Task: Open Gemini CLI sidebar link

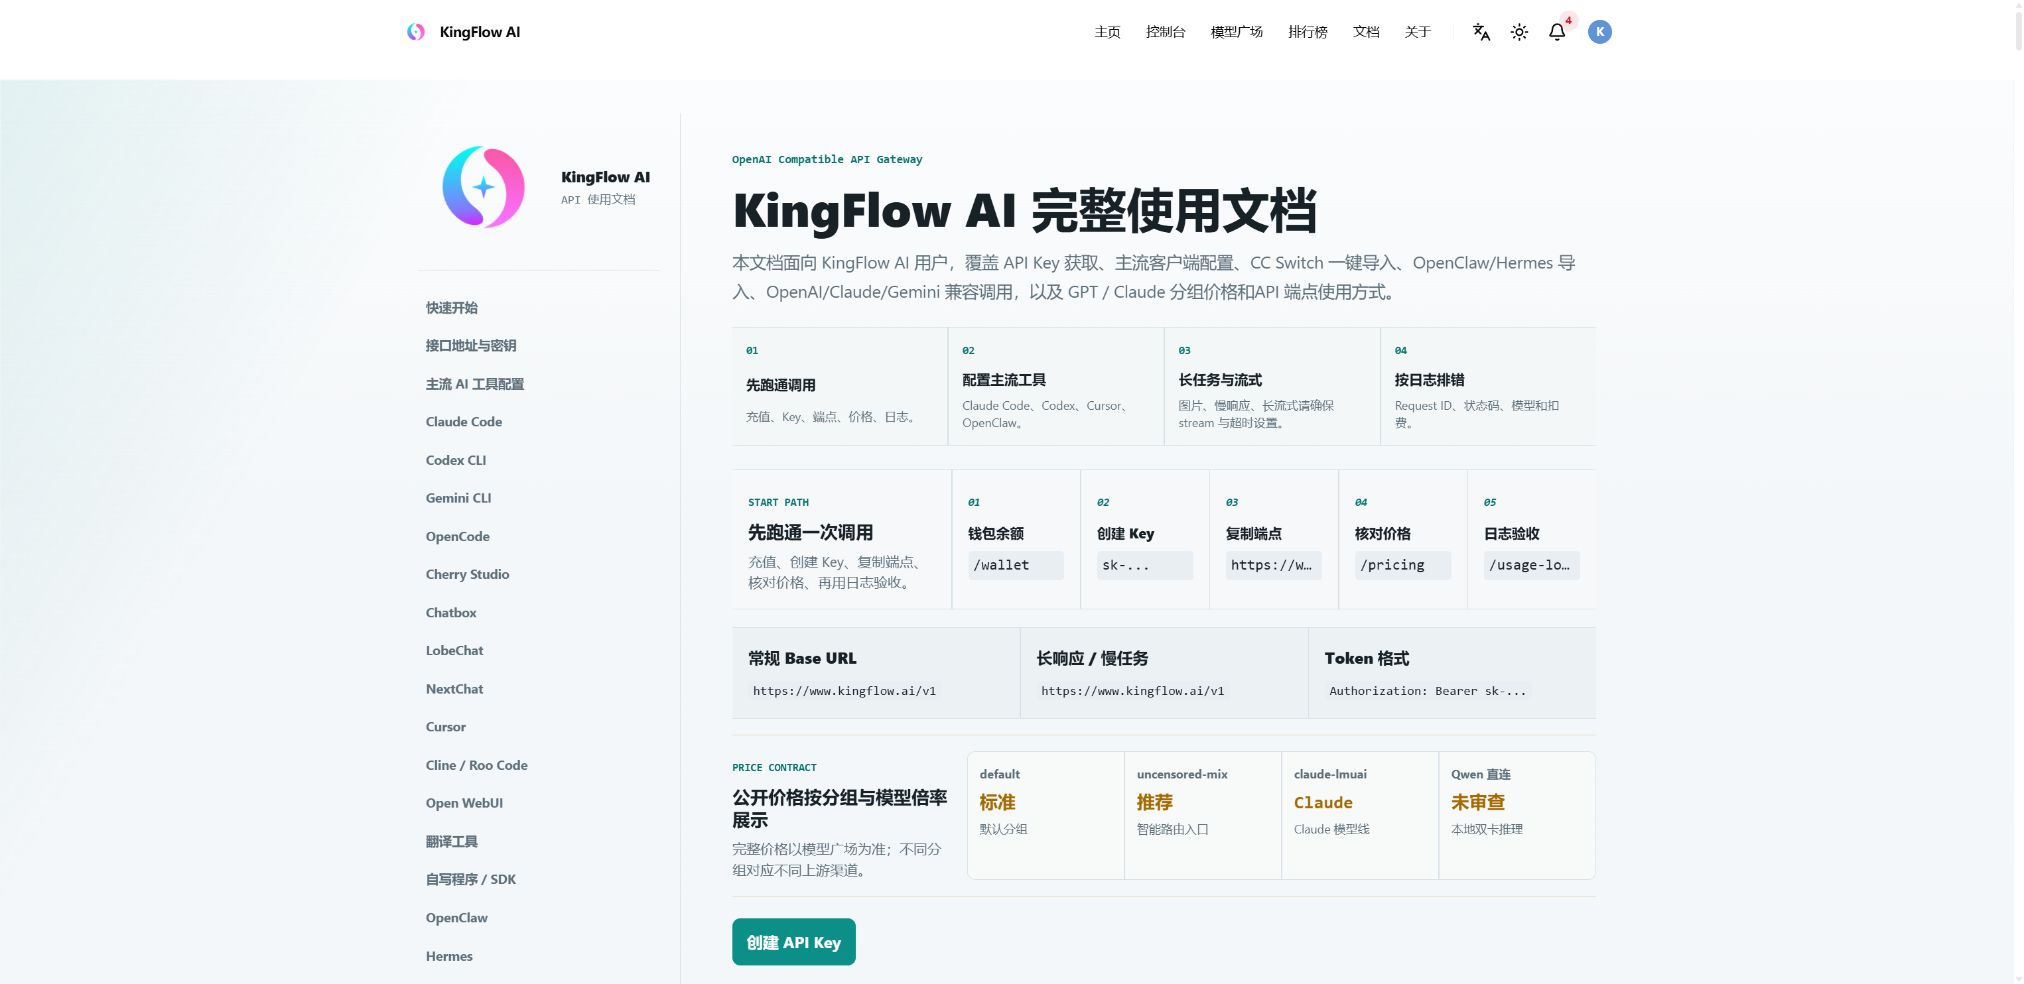Action: [459, 498]
